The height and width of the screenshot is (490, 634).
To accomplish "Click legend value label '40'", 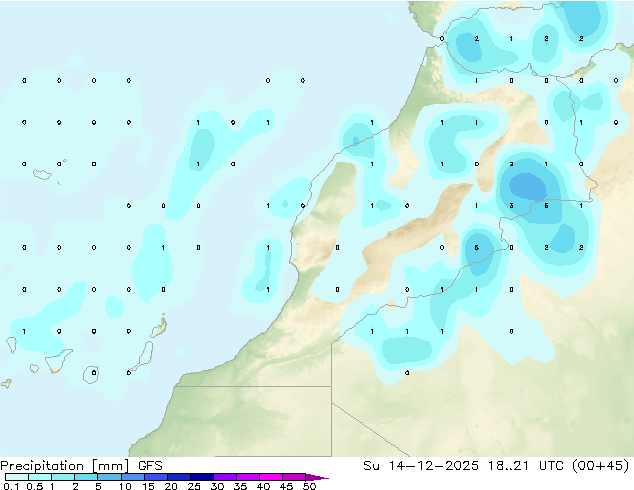I will tap(263, 486).
